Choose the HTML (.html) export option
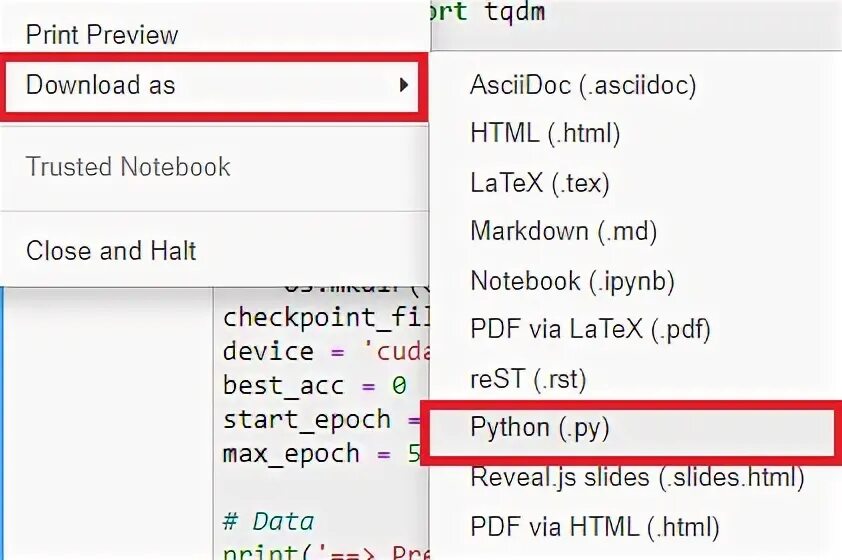 pos(545,133)
